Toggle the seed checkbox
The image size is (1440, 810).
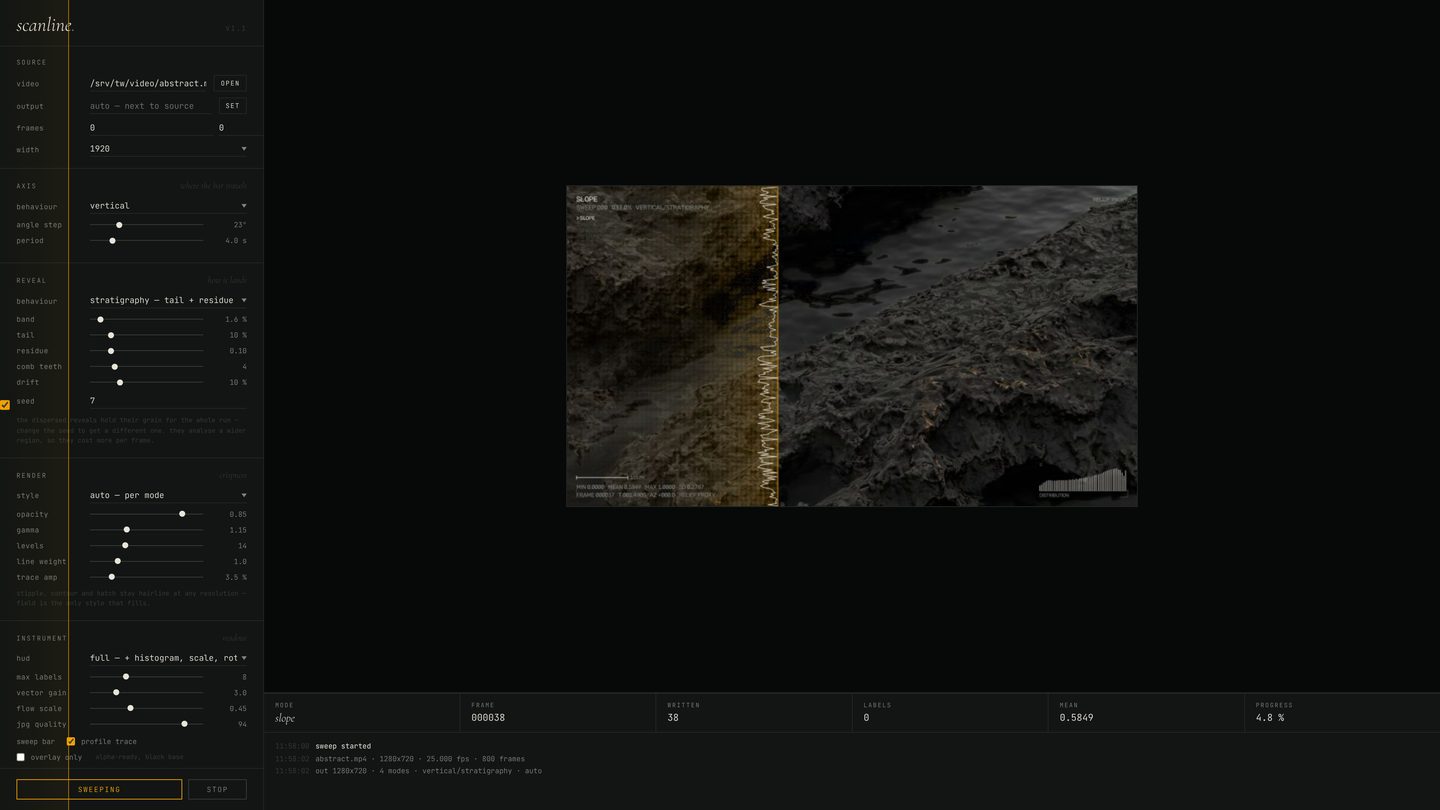tap(5, 405)
